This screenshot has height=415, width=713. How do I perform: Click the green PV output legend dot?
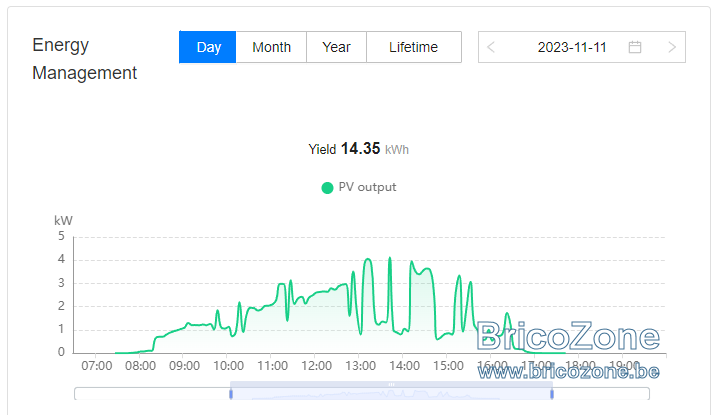coord(327,188)
